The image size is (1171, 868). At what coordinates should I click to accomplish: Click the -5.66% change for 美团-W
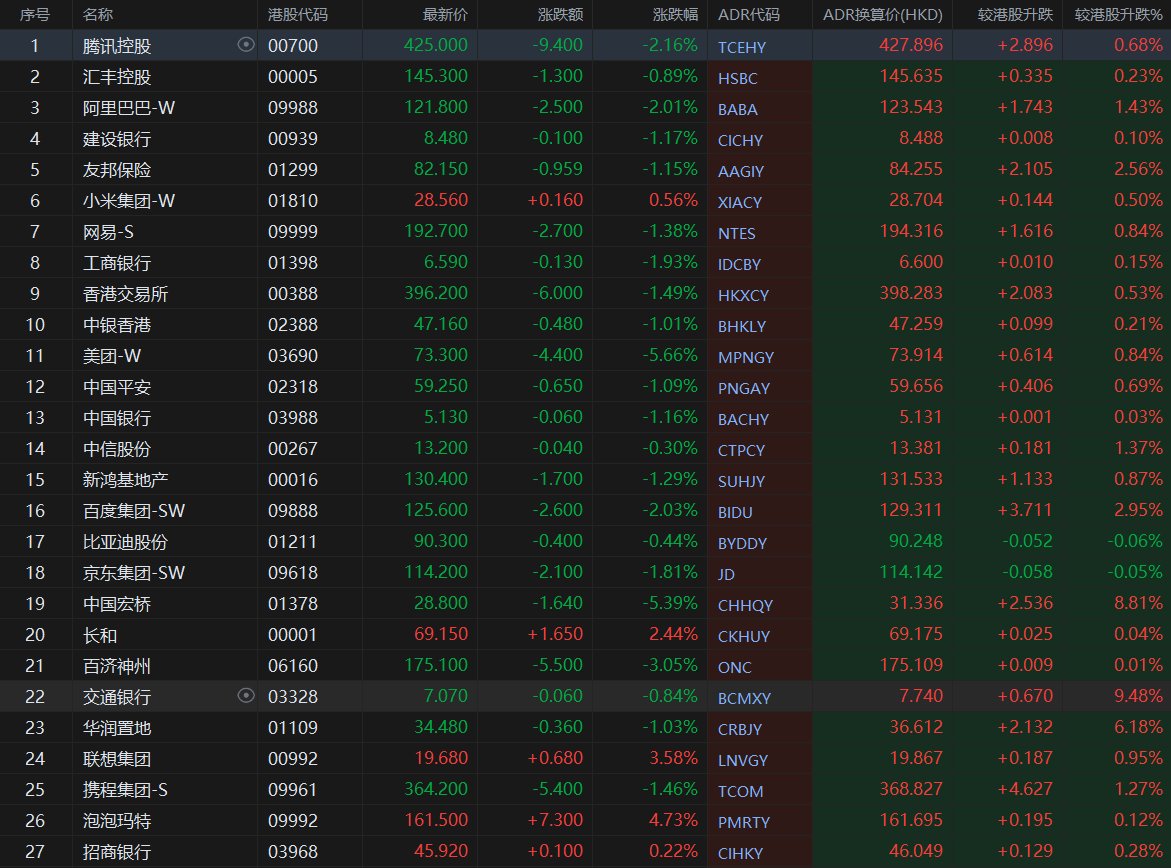(x=670, y=355)
